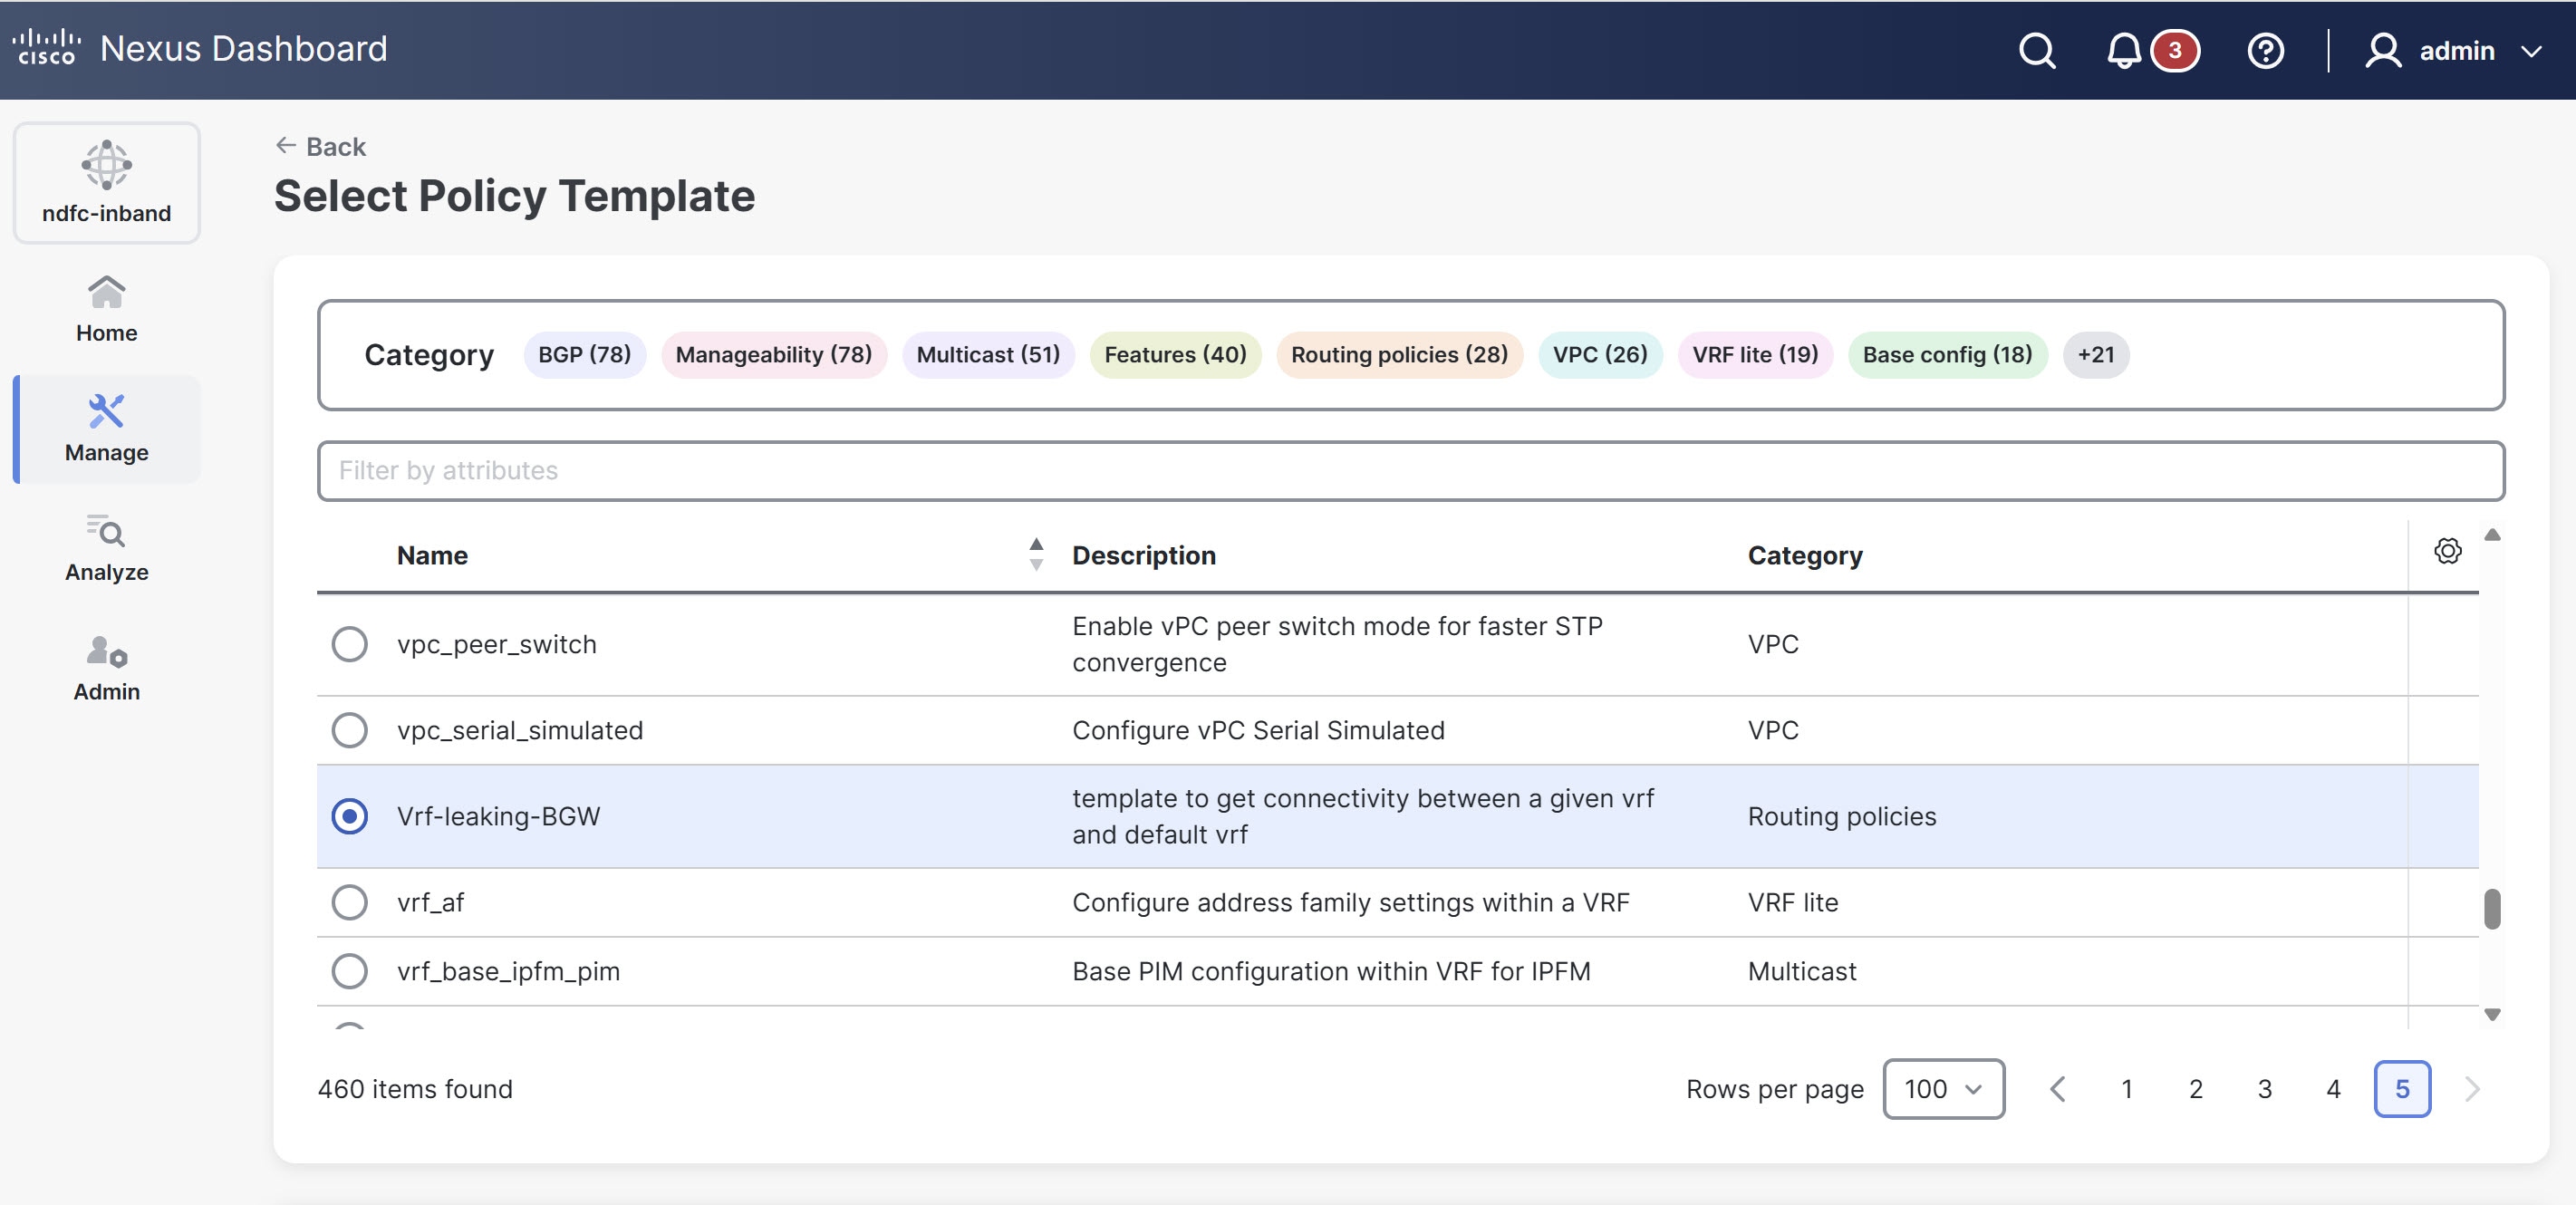Expand the admin account menu chevron
This screenshot has width=2576, height=1205.
coord(2531,51)
